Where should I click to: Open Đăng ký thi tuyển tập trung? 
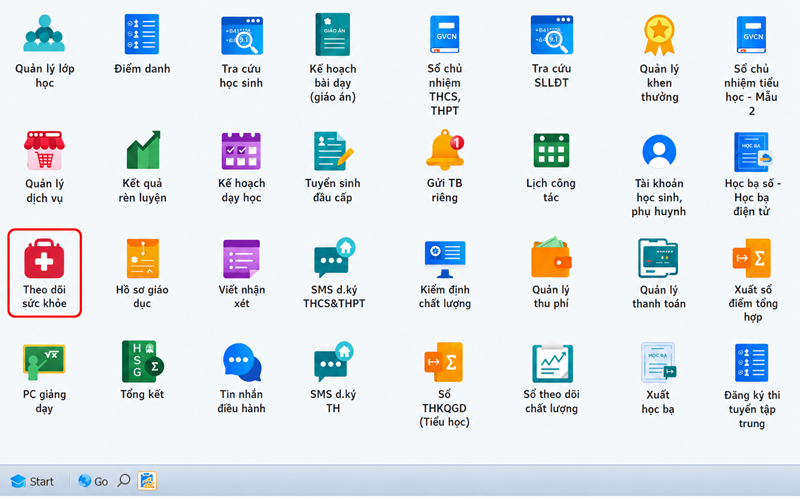[x=752, y=363]
